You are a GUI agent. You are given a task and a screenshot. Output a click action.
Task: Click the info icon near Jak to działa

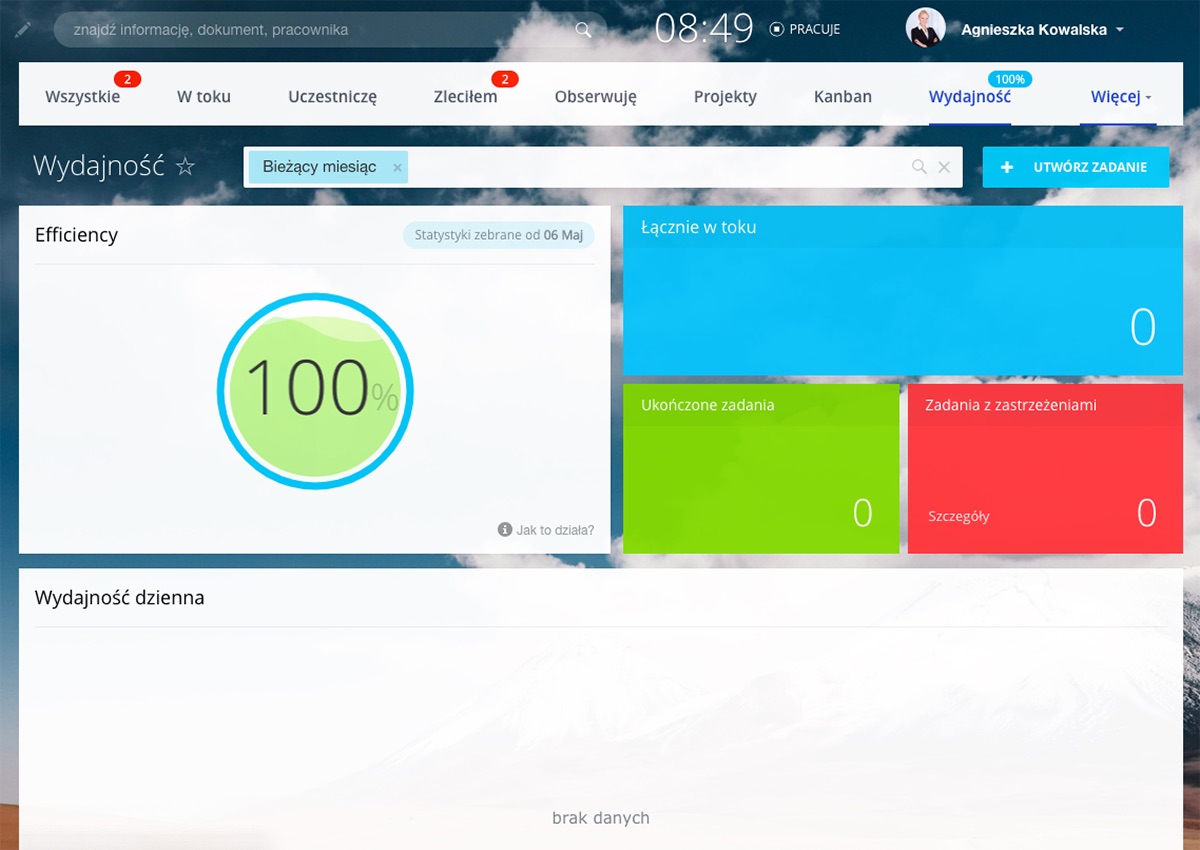[505, 529]
